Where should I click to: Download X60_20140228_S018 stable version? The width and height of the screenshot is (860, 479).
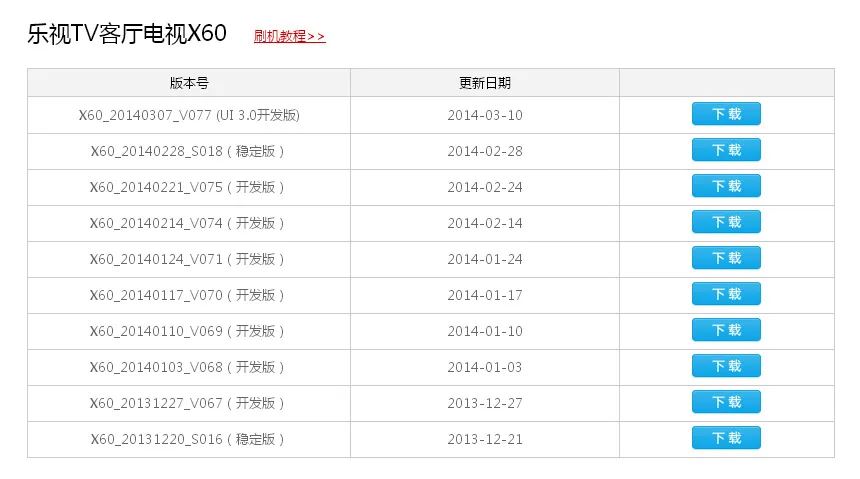726,150
